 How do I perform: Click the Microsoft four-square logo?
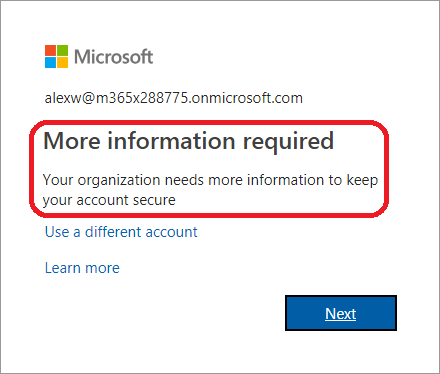pyautogui.click(x=57, y=56)
